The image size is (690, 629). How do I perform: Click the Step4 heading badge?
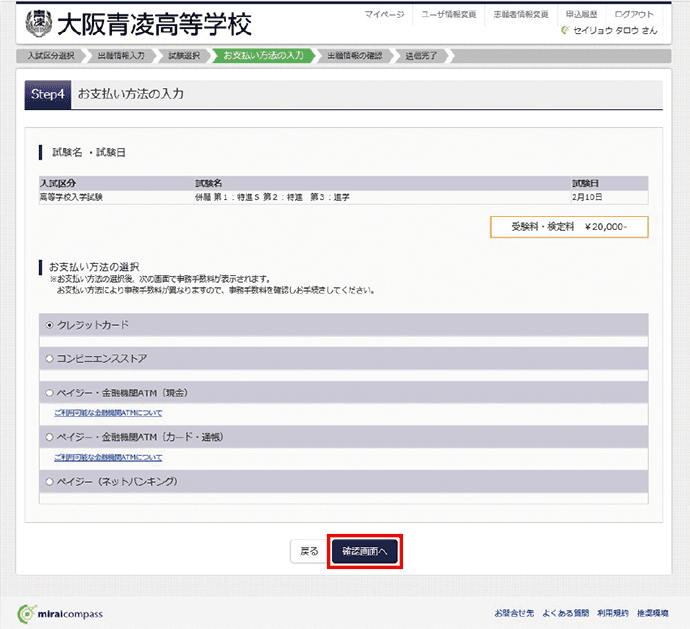[x=48, y=94]
